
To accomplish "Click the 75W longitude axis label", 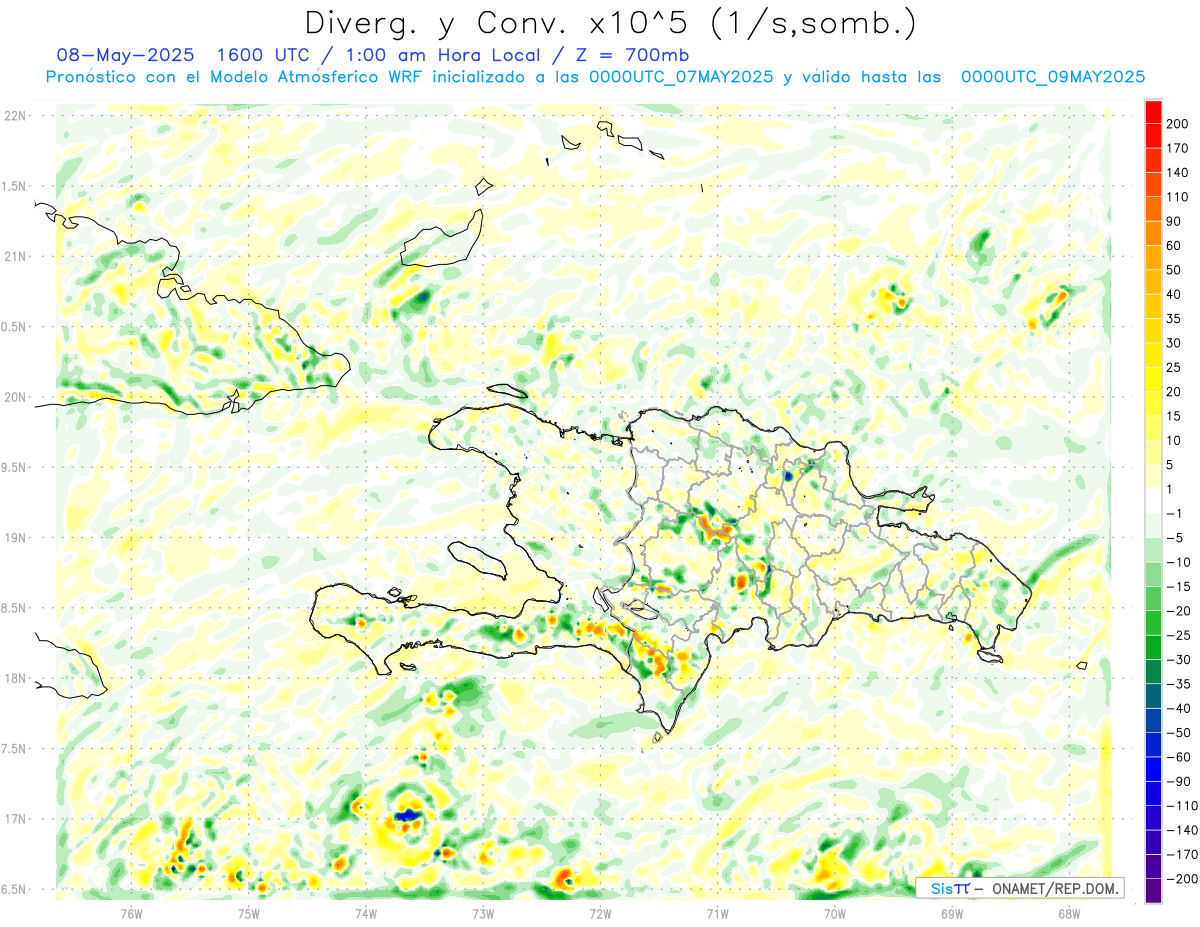I will tap(248, 912).
